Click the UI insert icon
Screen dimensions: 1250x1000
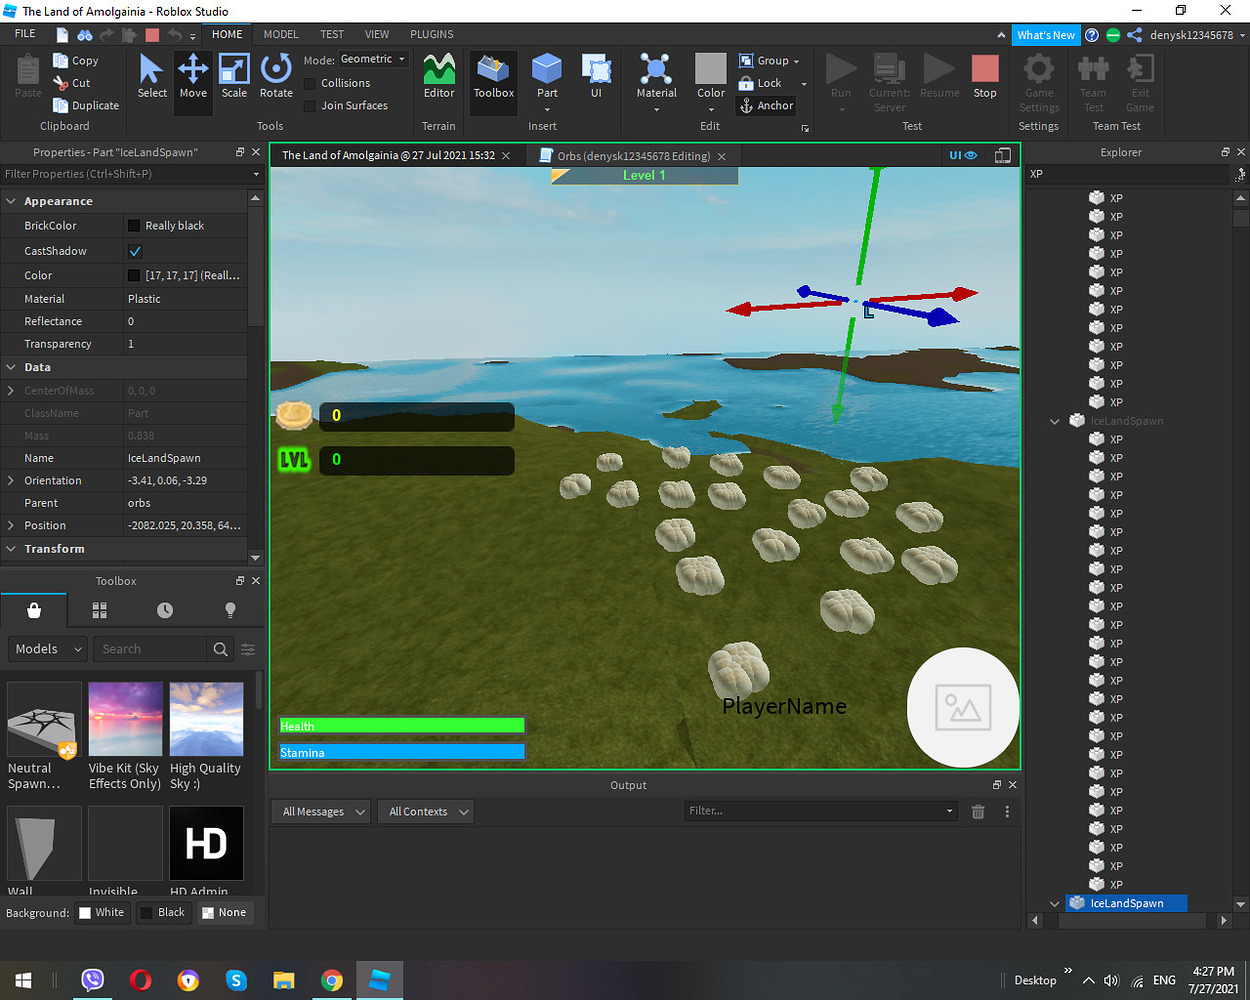pos(596,77)
